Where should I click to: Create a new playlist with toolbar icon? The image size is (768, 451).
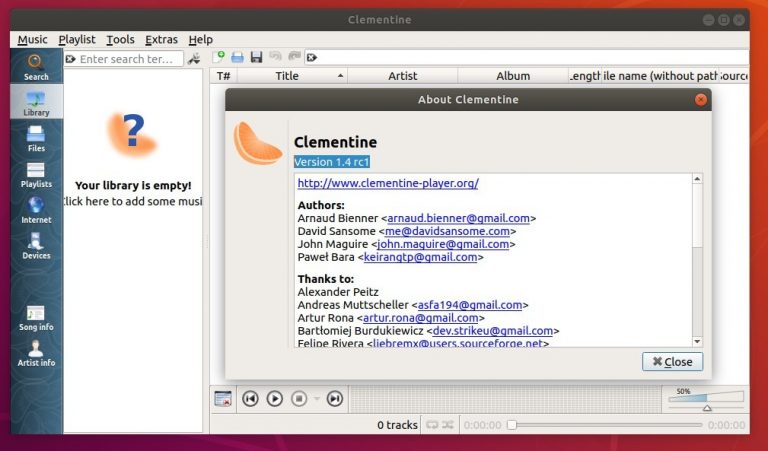[218, 57]
